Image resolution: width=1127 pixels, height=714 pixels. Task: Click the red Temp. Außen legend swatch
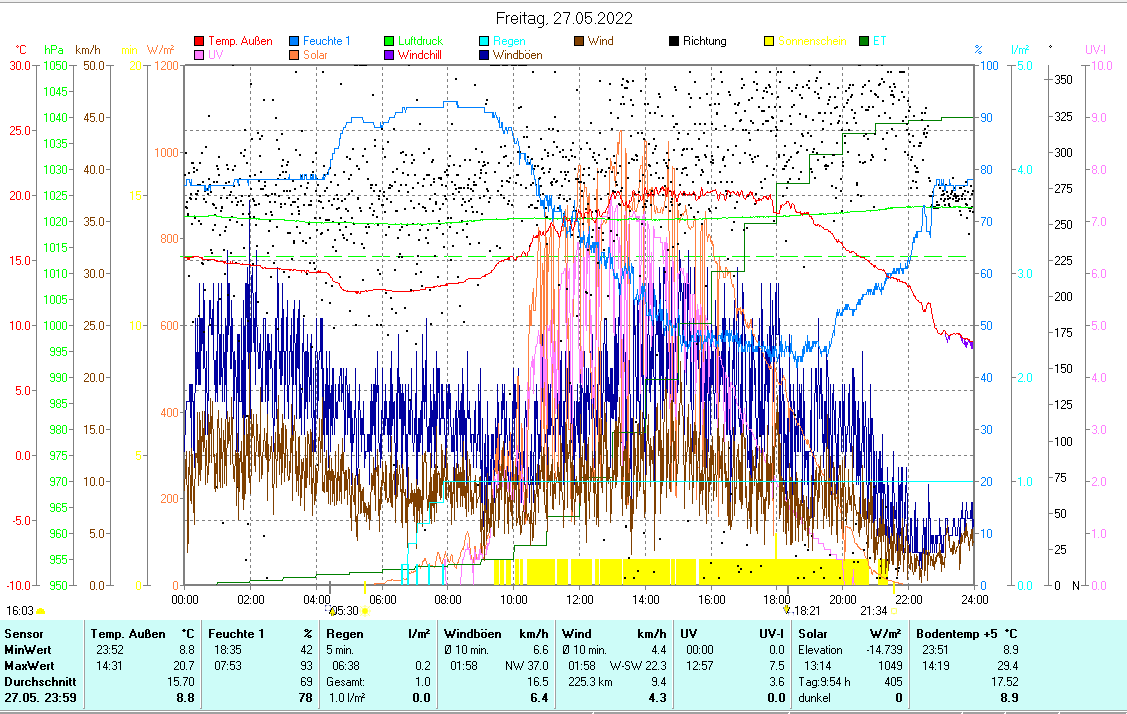(199, 41)
